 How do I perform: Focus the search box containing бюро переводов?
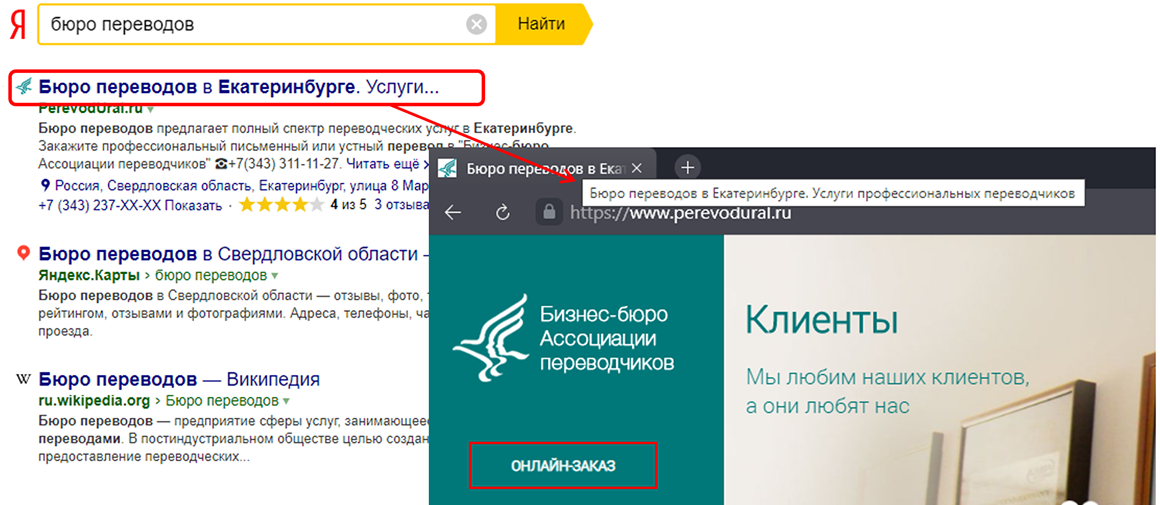(250, 24)
